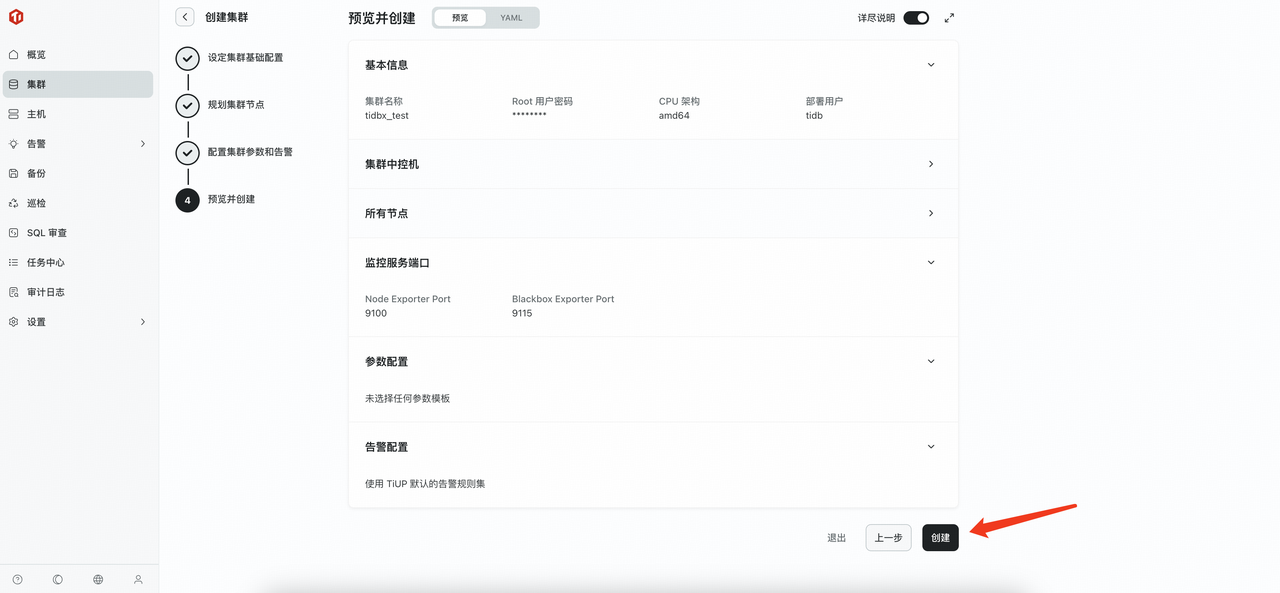Image resolution: width=1280 pixels, height=593 pixels.
Task: Go back using the 上一步 button
Action: [888, 537]
